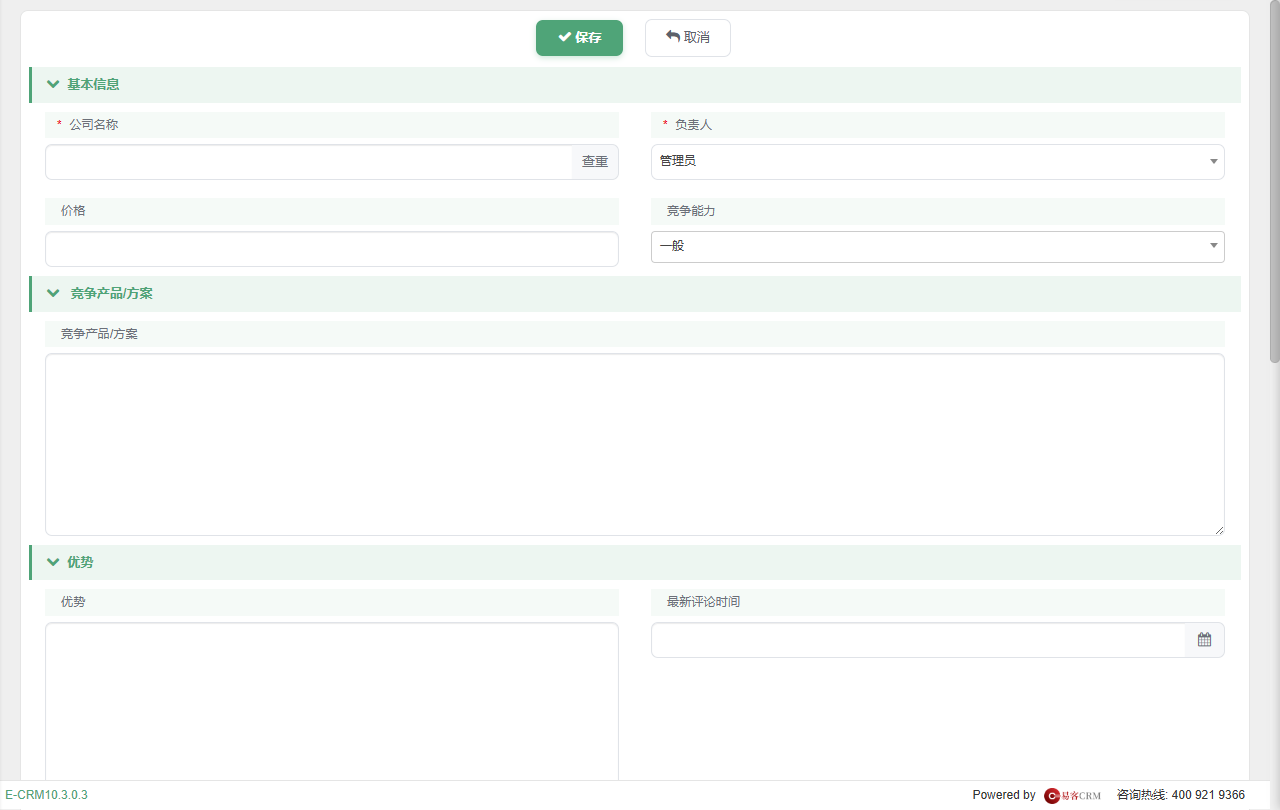This screenshot has height=810, width=1280.
Task: Focus the 价格 input field
Action: click(332, 249)
